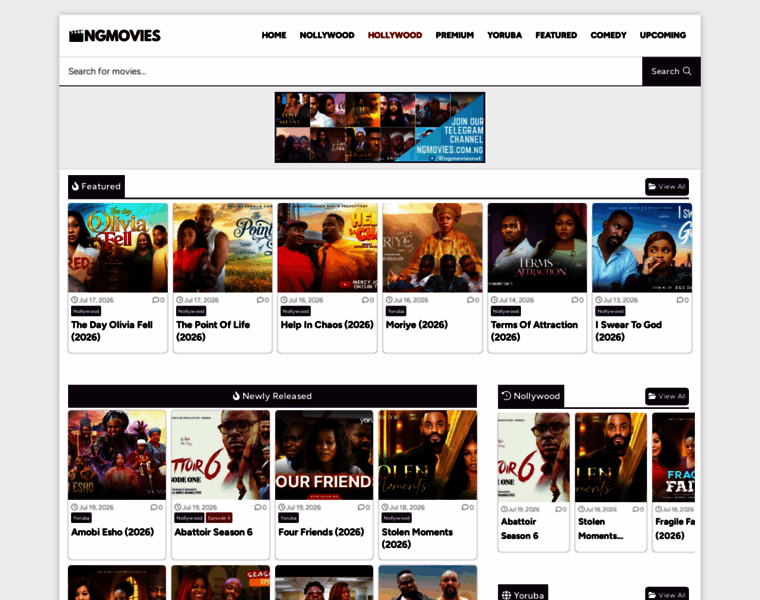Open the I Swear To God poster
The width and height of the screenshot is (760, 600).
tap(642, 248)
